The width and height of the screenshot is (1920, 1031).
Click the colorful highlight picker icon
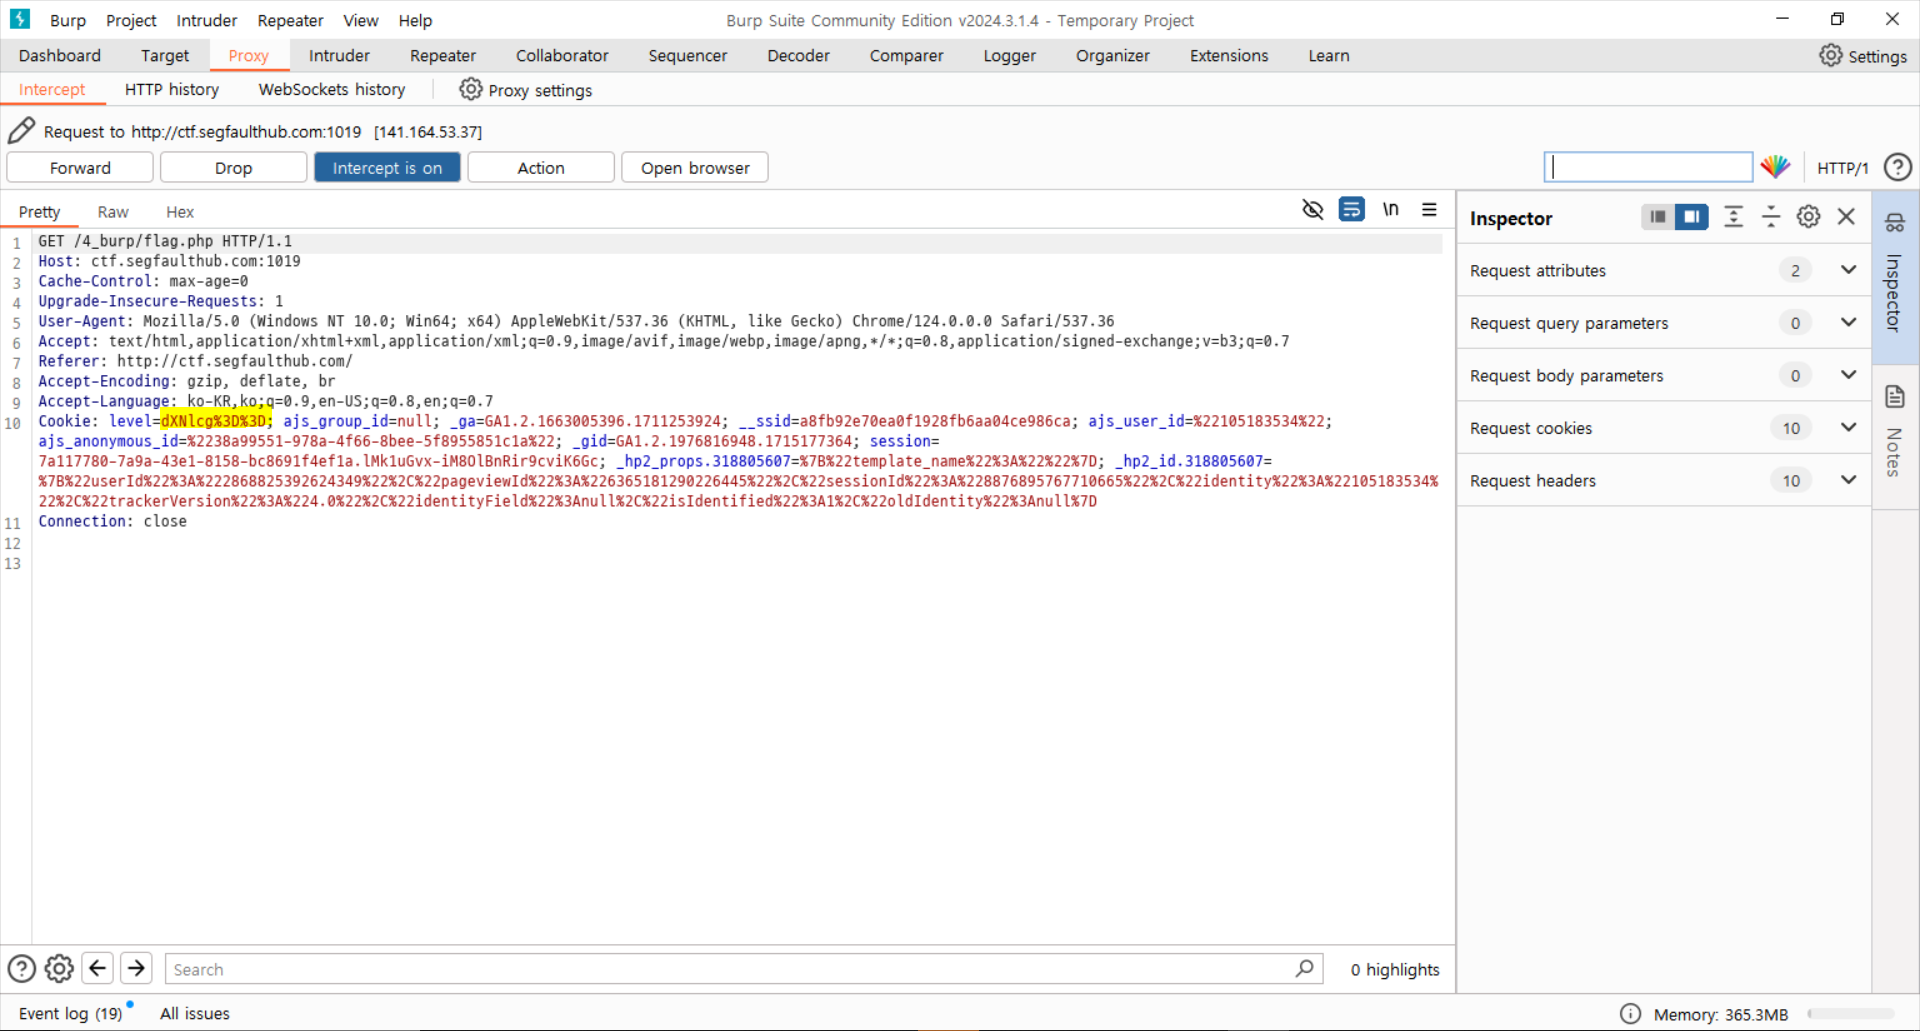pos(1776,167)
